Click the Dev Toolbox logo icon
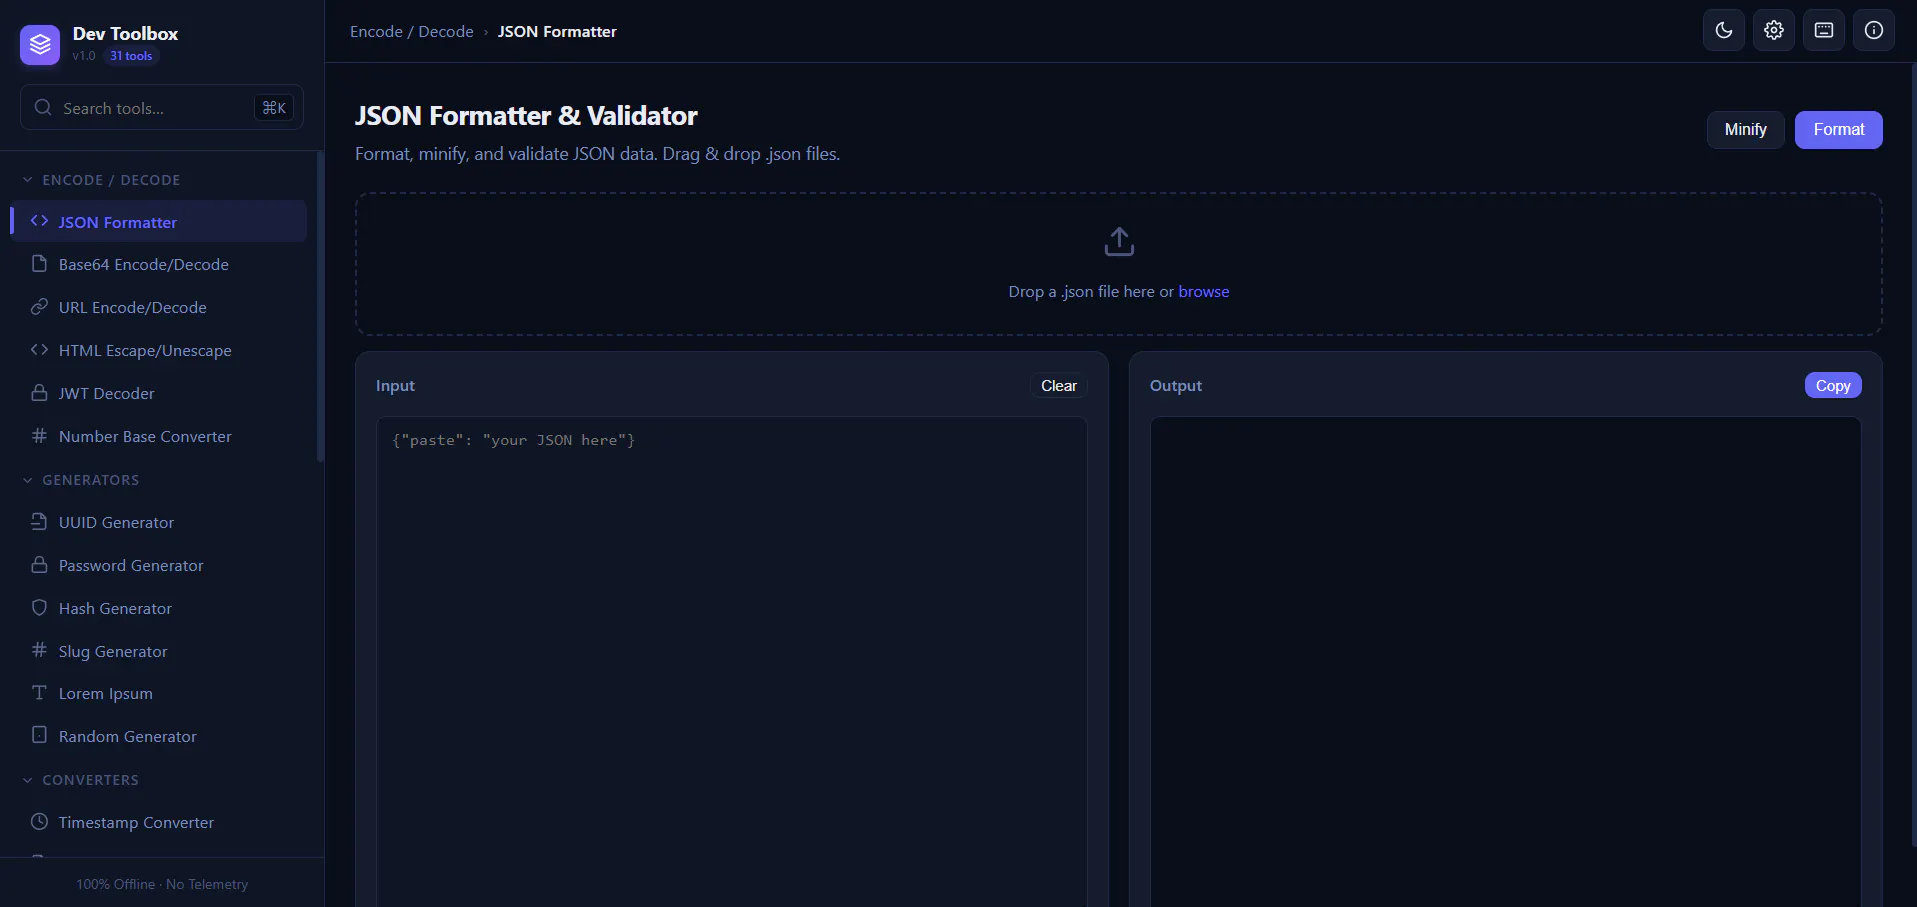 [40, 44]
